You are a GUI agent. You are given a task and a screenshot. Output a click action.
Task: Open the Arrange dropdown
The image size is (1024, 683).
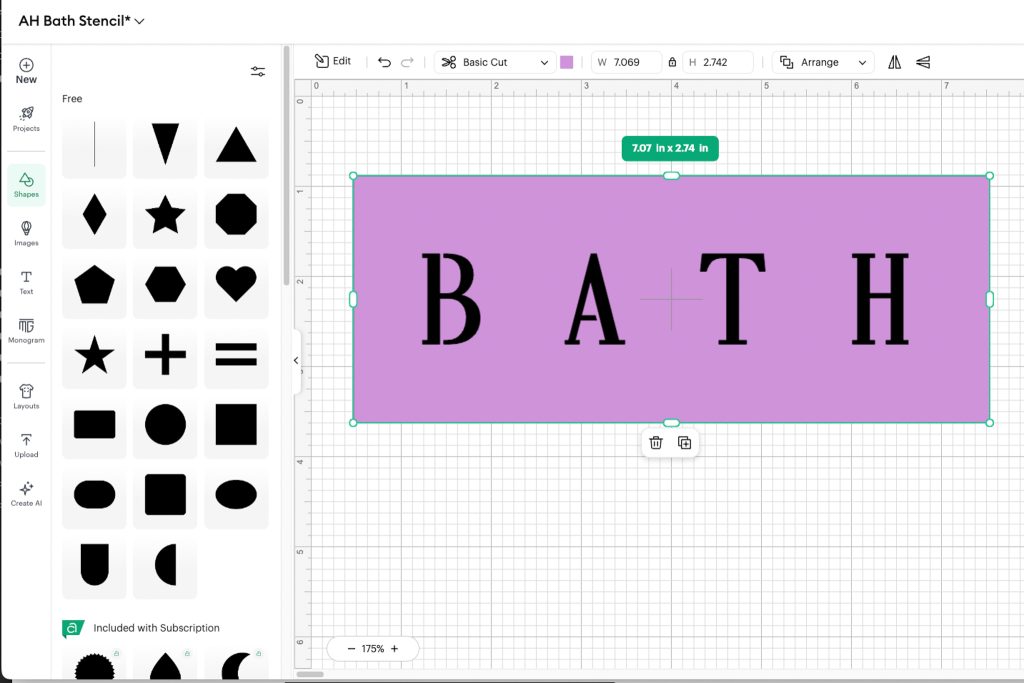[823, 61]
